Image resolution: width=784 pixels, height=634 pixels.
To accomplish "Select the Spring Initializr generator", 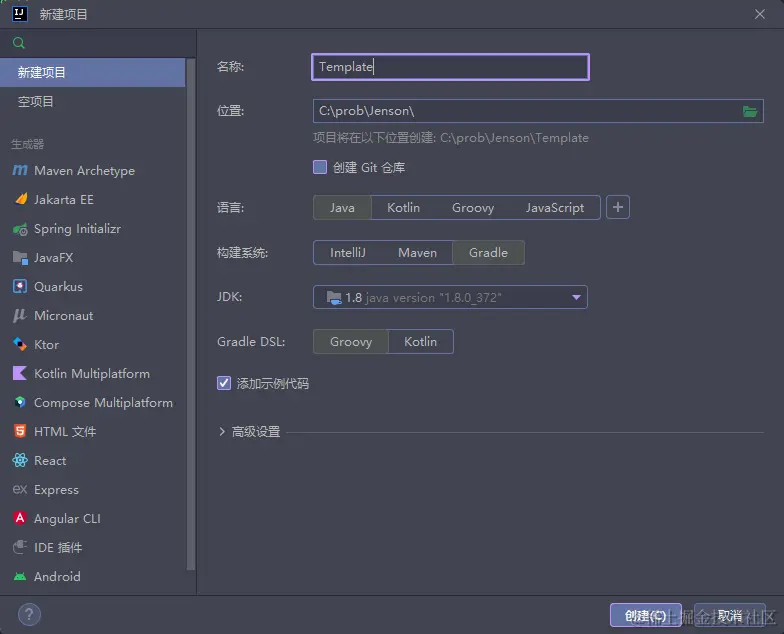I will pyautogui.click(x=92, y=229).
